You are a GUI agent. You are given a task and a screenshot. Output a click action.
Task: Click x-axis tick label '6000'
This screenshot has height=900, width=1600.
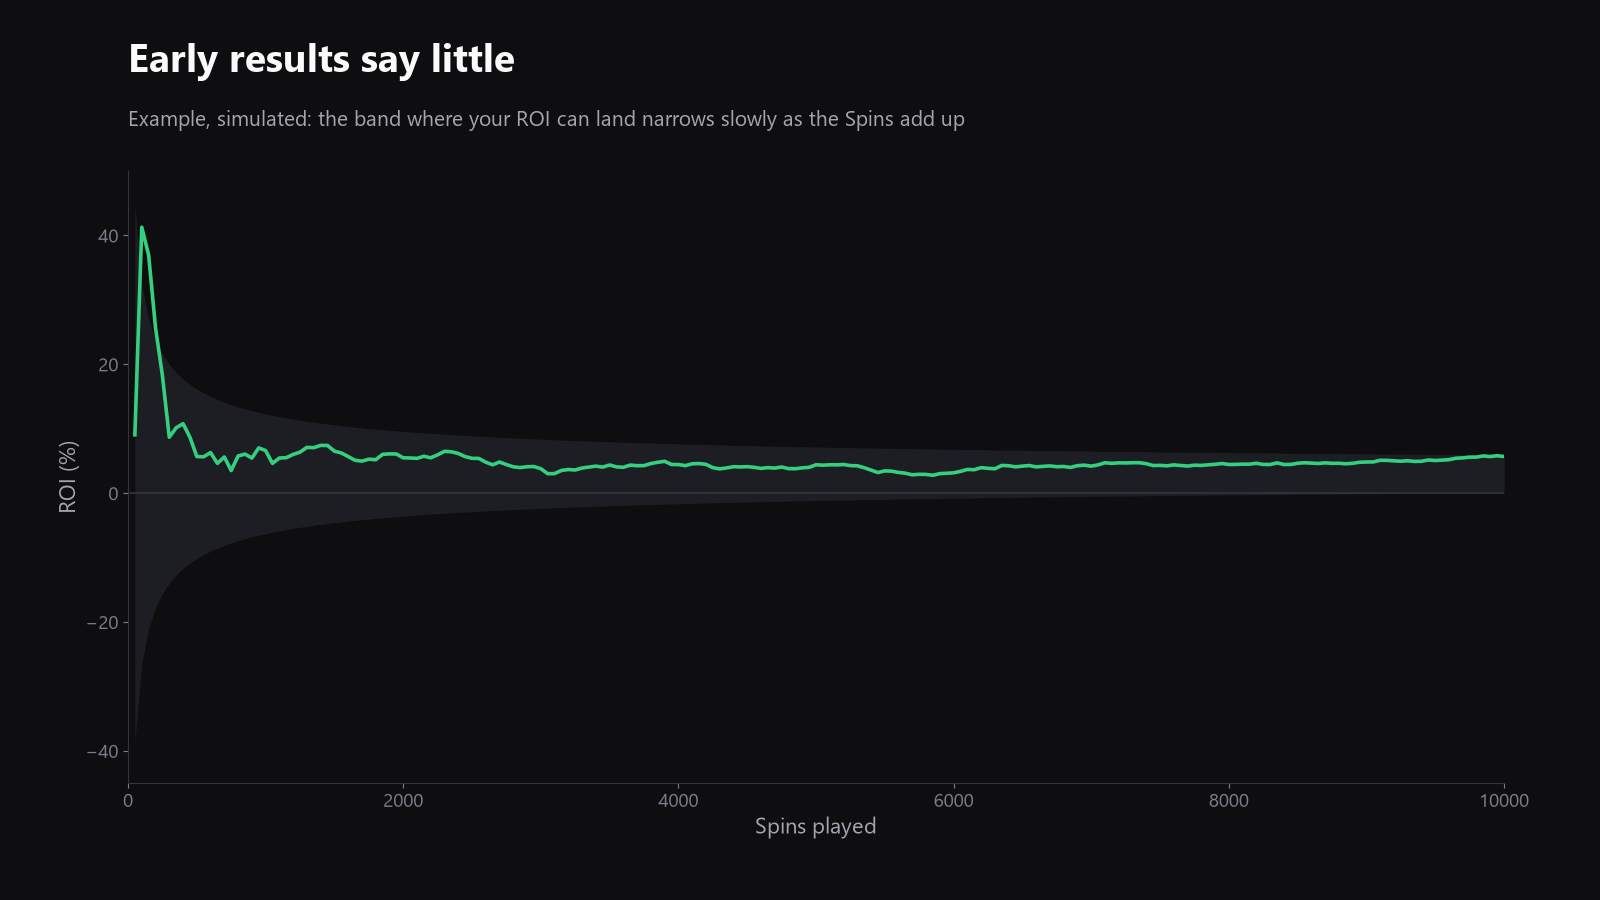(953, 800)
